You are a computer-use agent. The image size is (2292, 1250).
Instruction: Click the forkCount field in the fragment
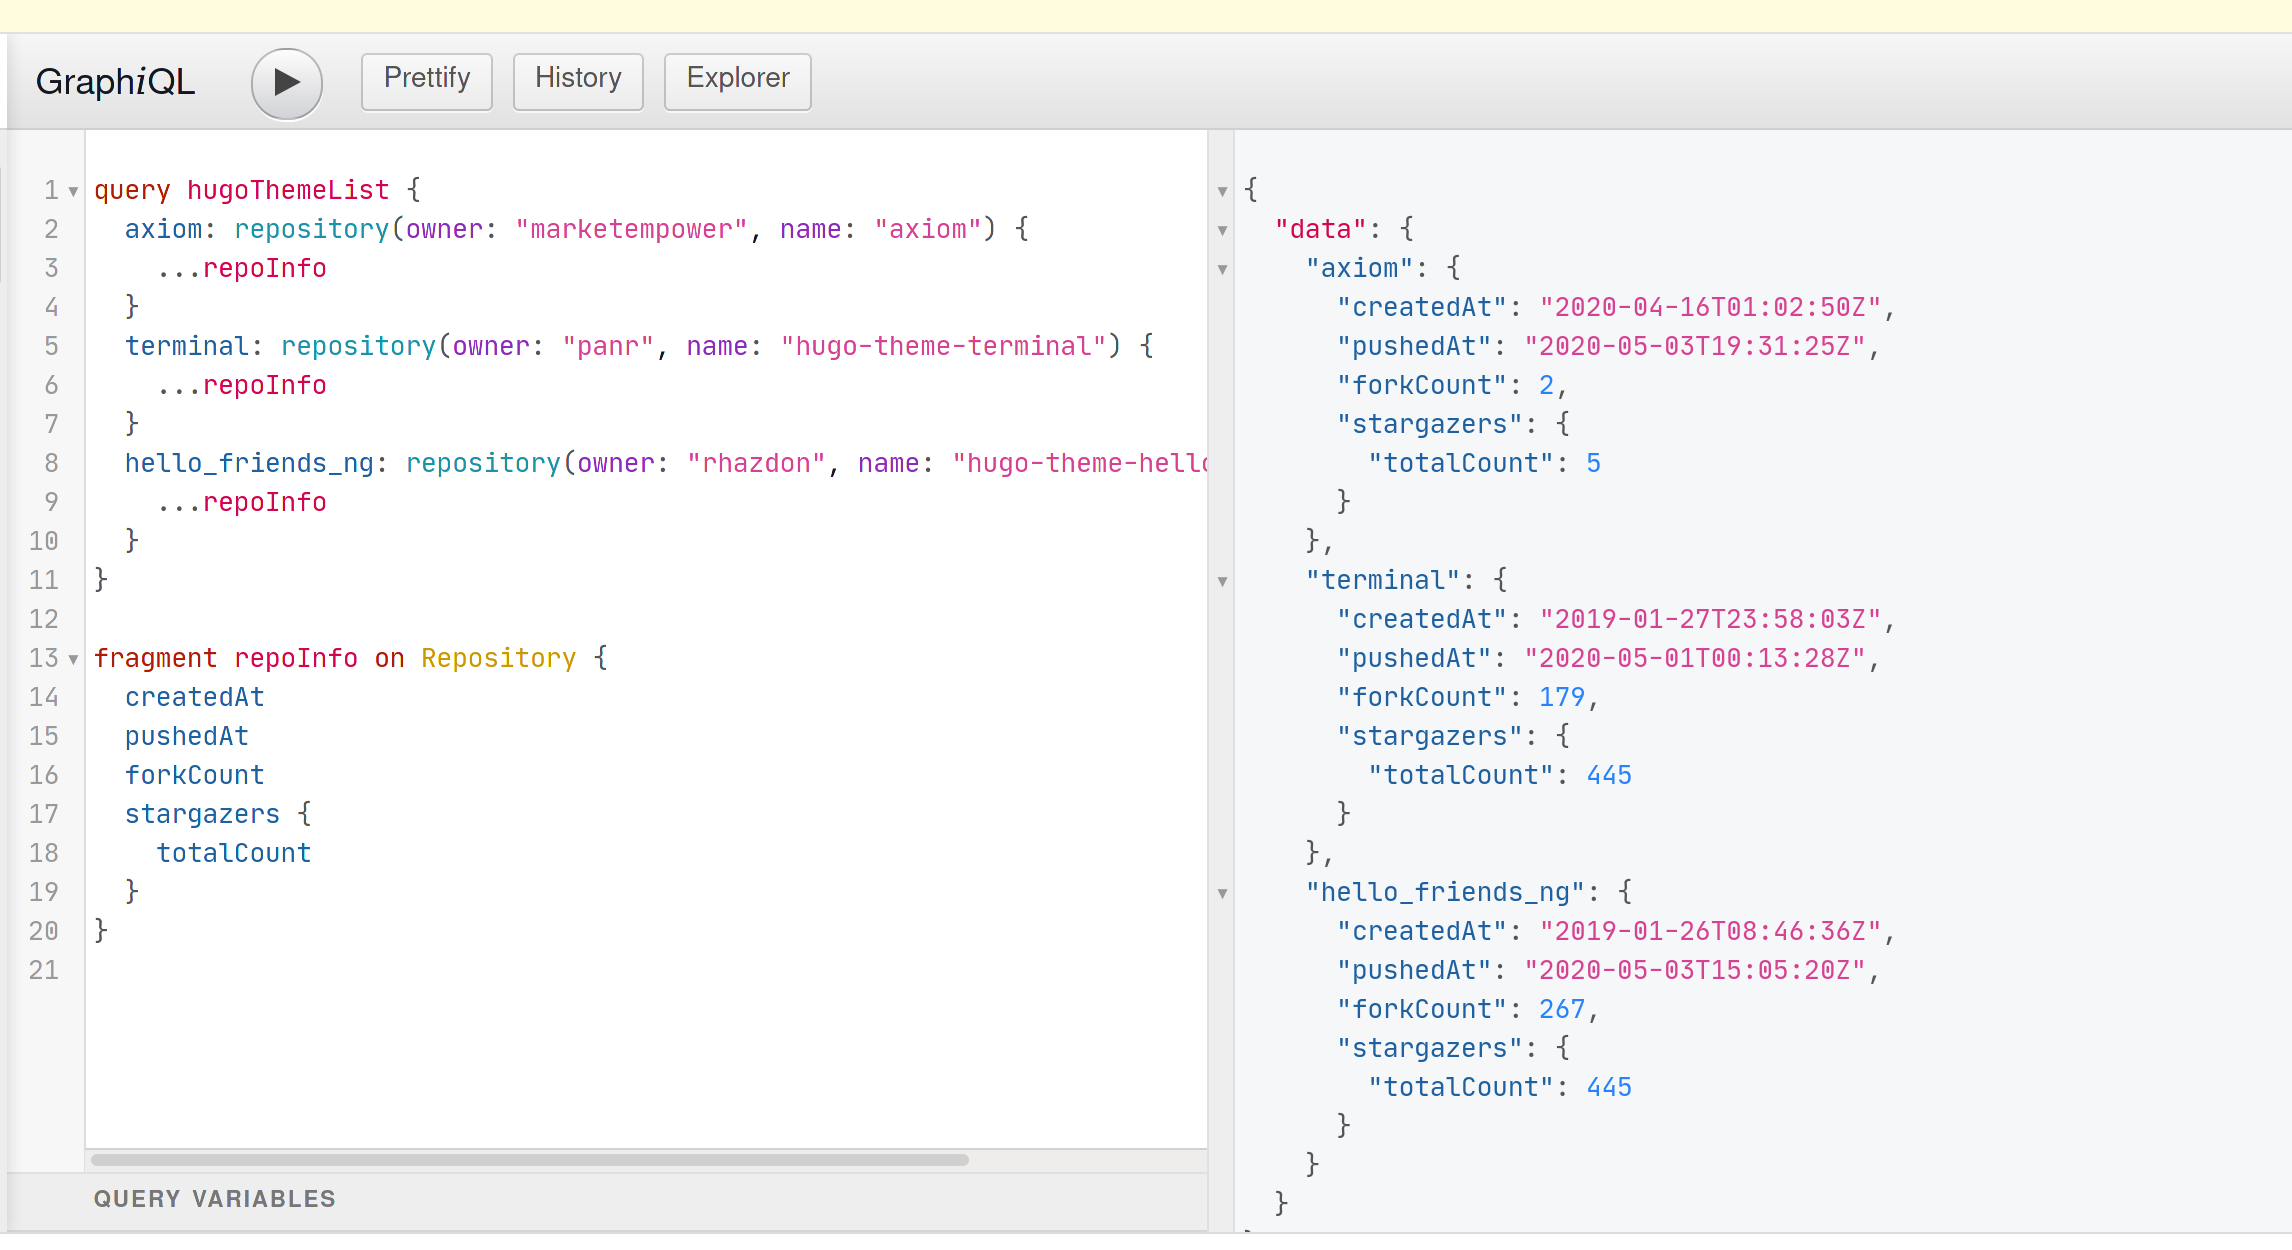click(195, 775)
